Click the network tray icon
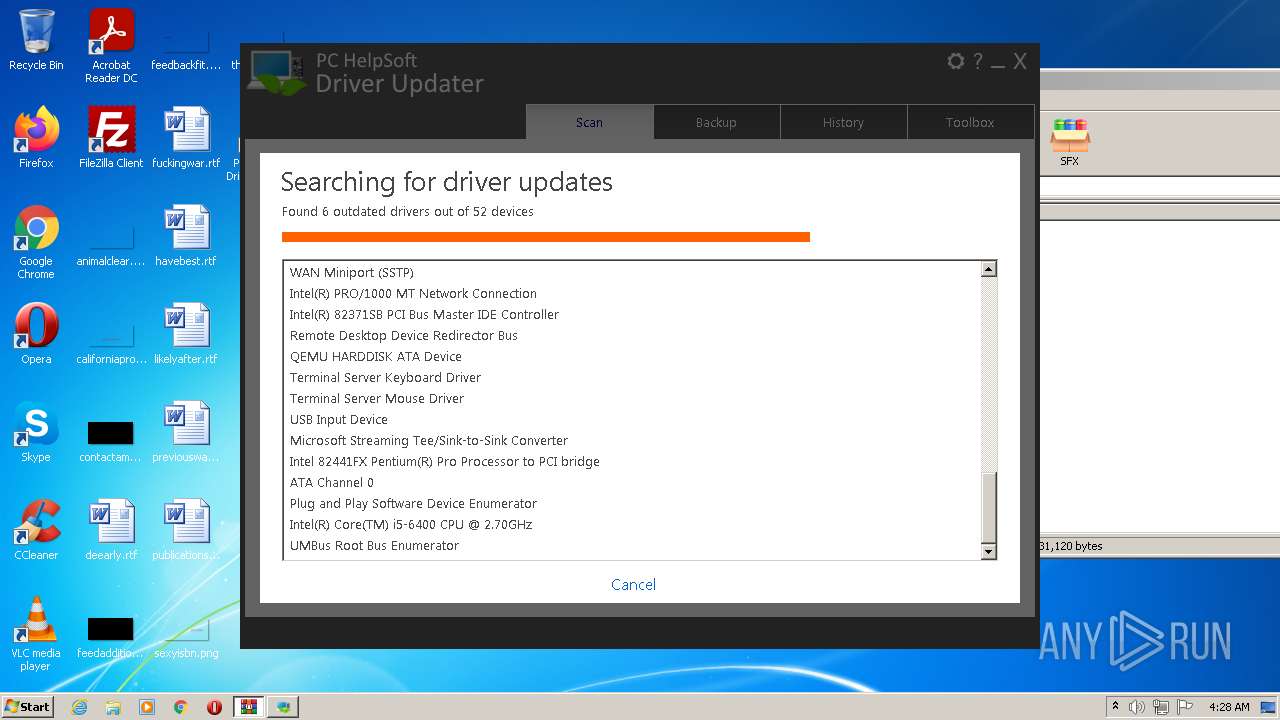Screen dimensions: 1280x720 pos(1161,707)
